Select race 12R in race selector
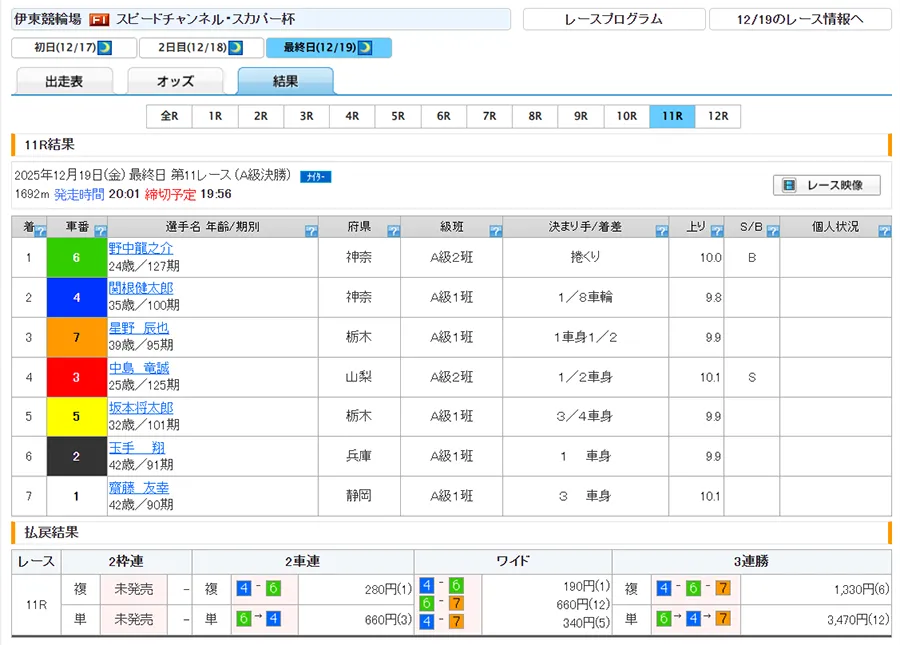The height and width of the screenshot is (645, 900). point(717,116)
